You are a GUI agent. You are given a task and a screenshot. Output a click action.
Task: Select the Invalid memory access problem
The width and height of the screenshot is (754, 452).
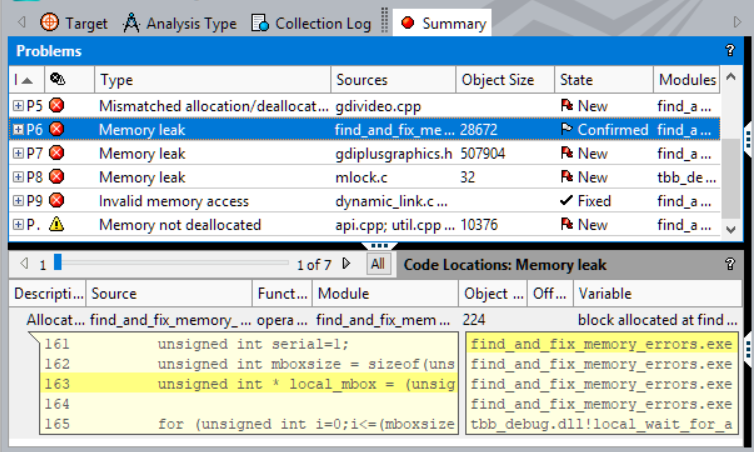[364, 201]
